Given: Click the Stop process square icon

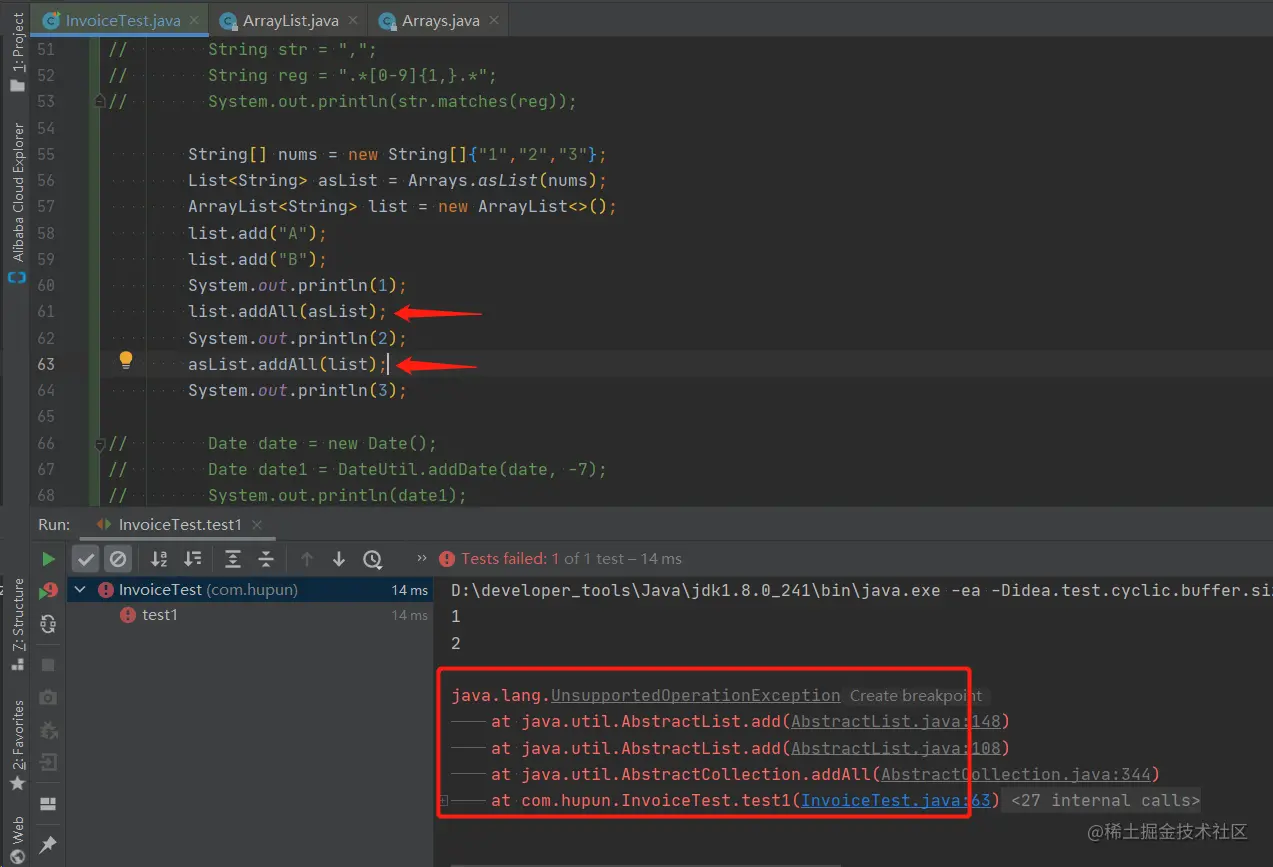Looking at the screenshot, I should tap(48, 664).
